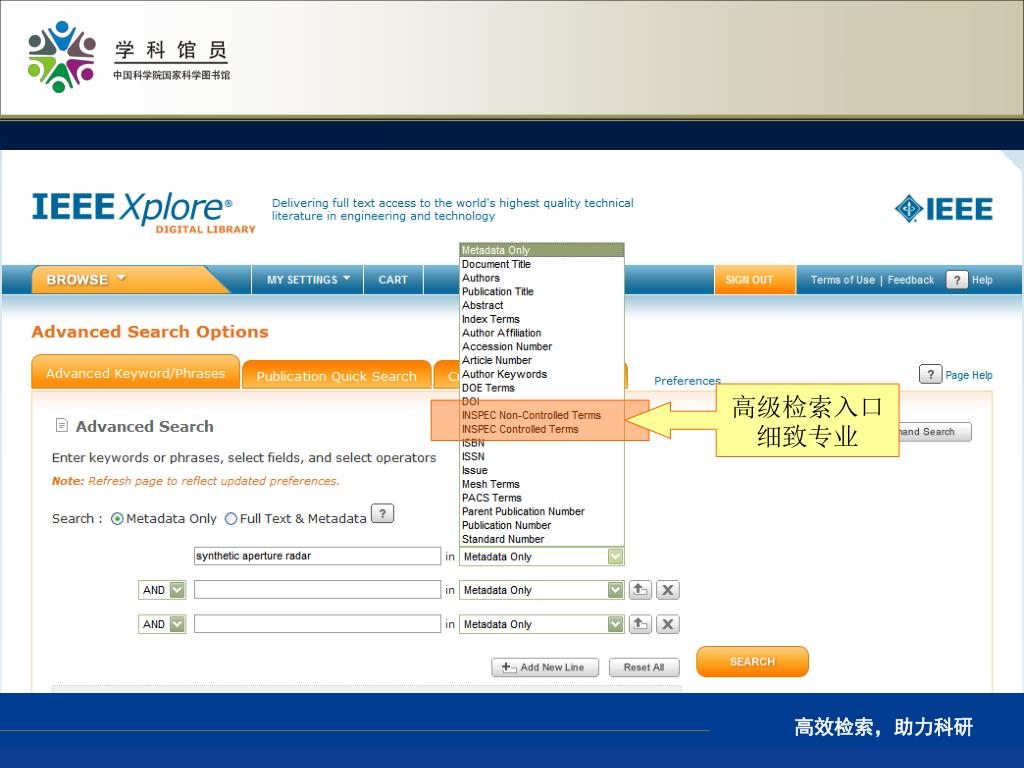
Task: Choose Document Title from field list
Action: tap(541, 264)
